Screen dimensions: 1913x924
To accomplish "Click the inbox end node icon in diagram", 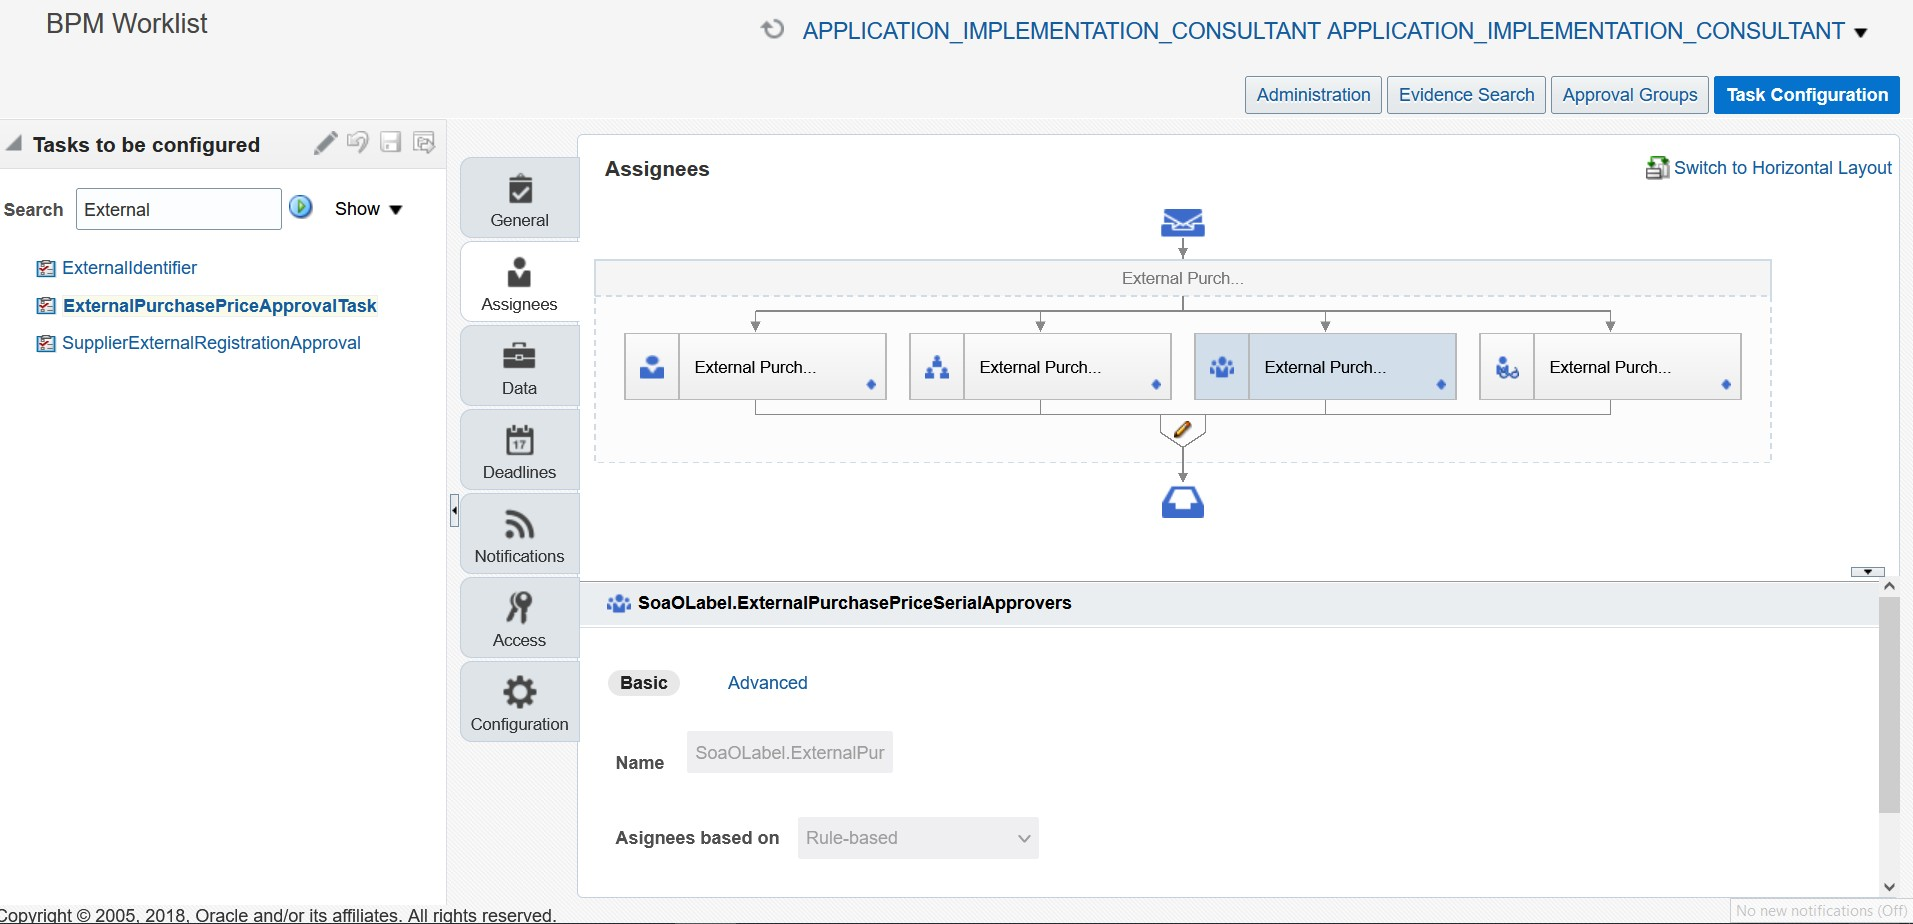I will pos(1183,502).
